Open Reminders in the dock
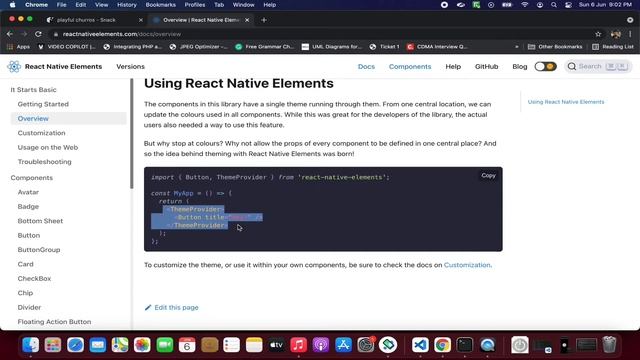 click(231, 345)
